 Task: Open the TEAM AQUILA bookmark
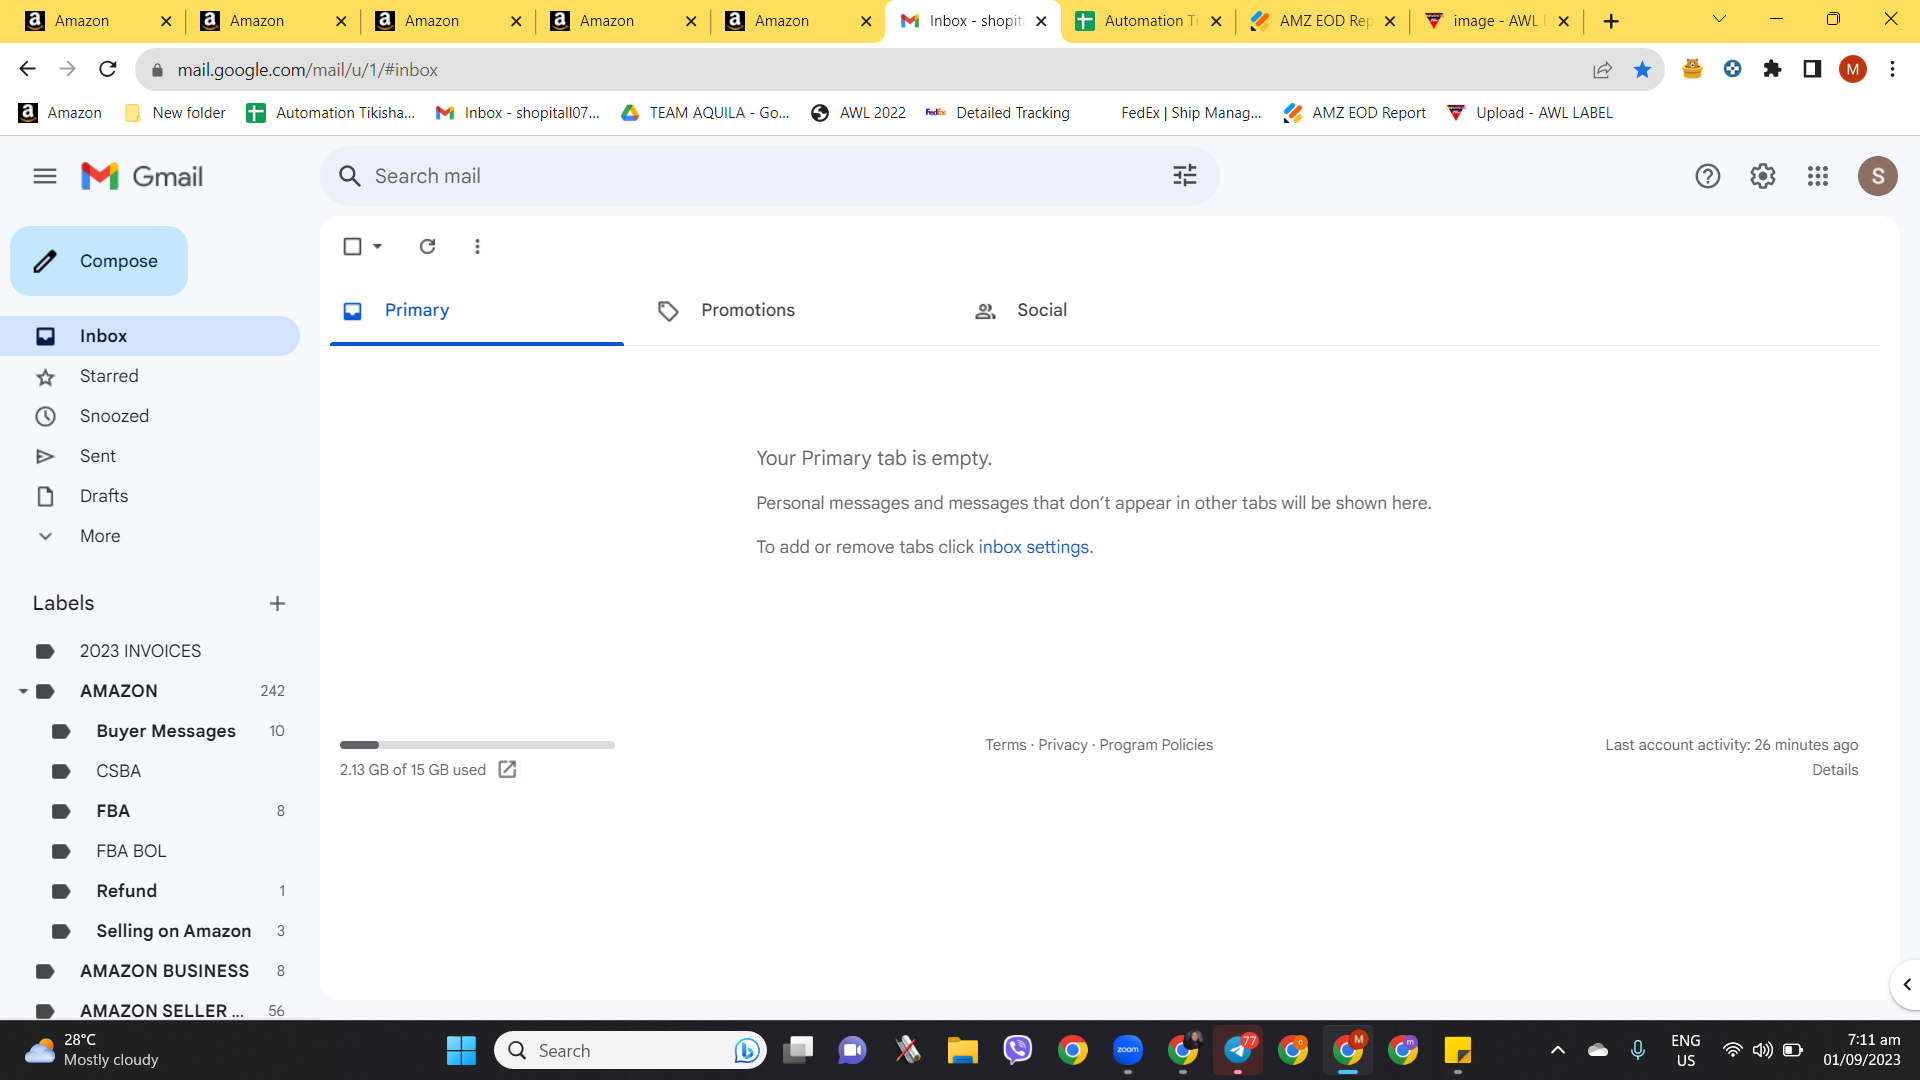point(706,113)
